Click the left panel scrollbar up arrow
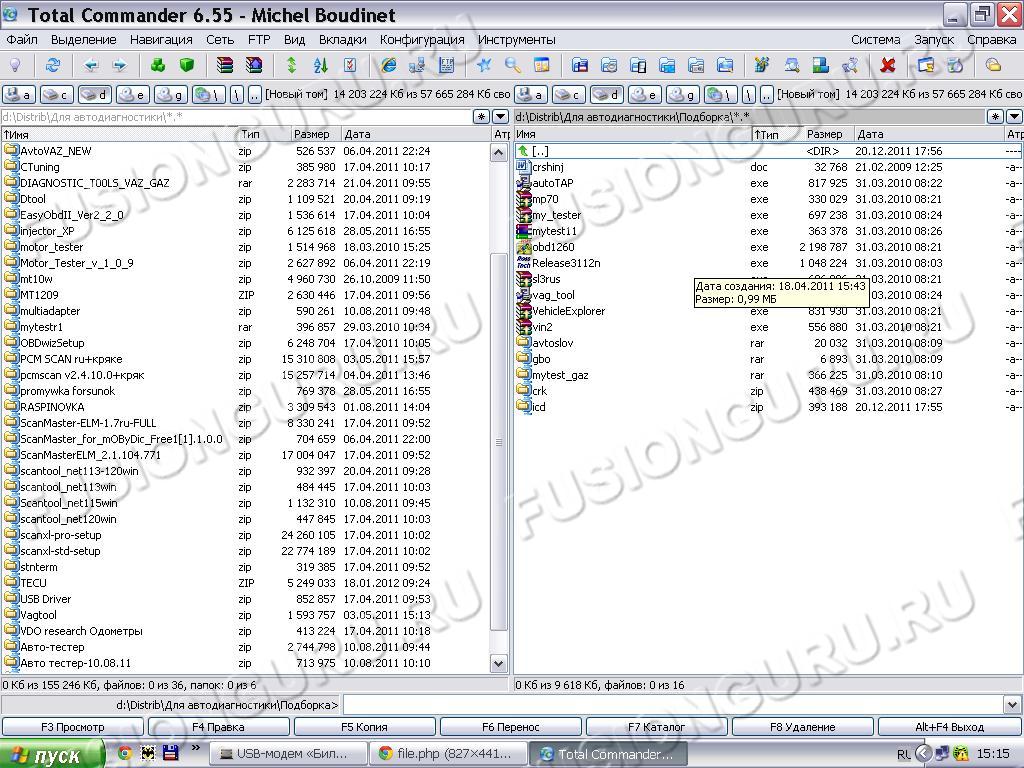 pos(499,153)
